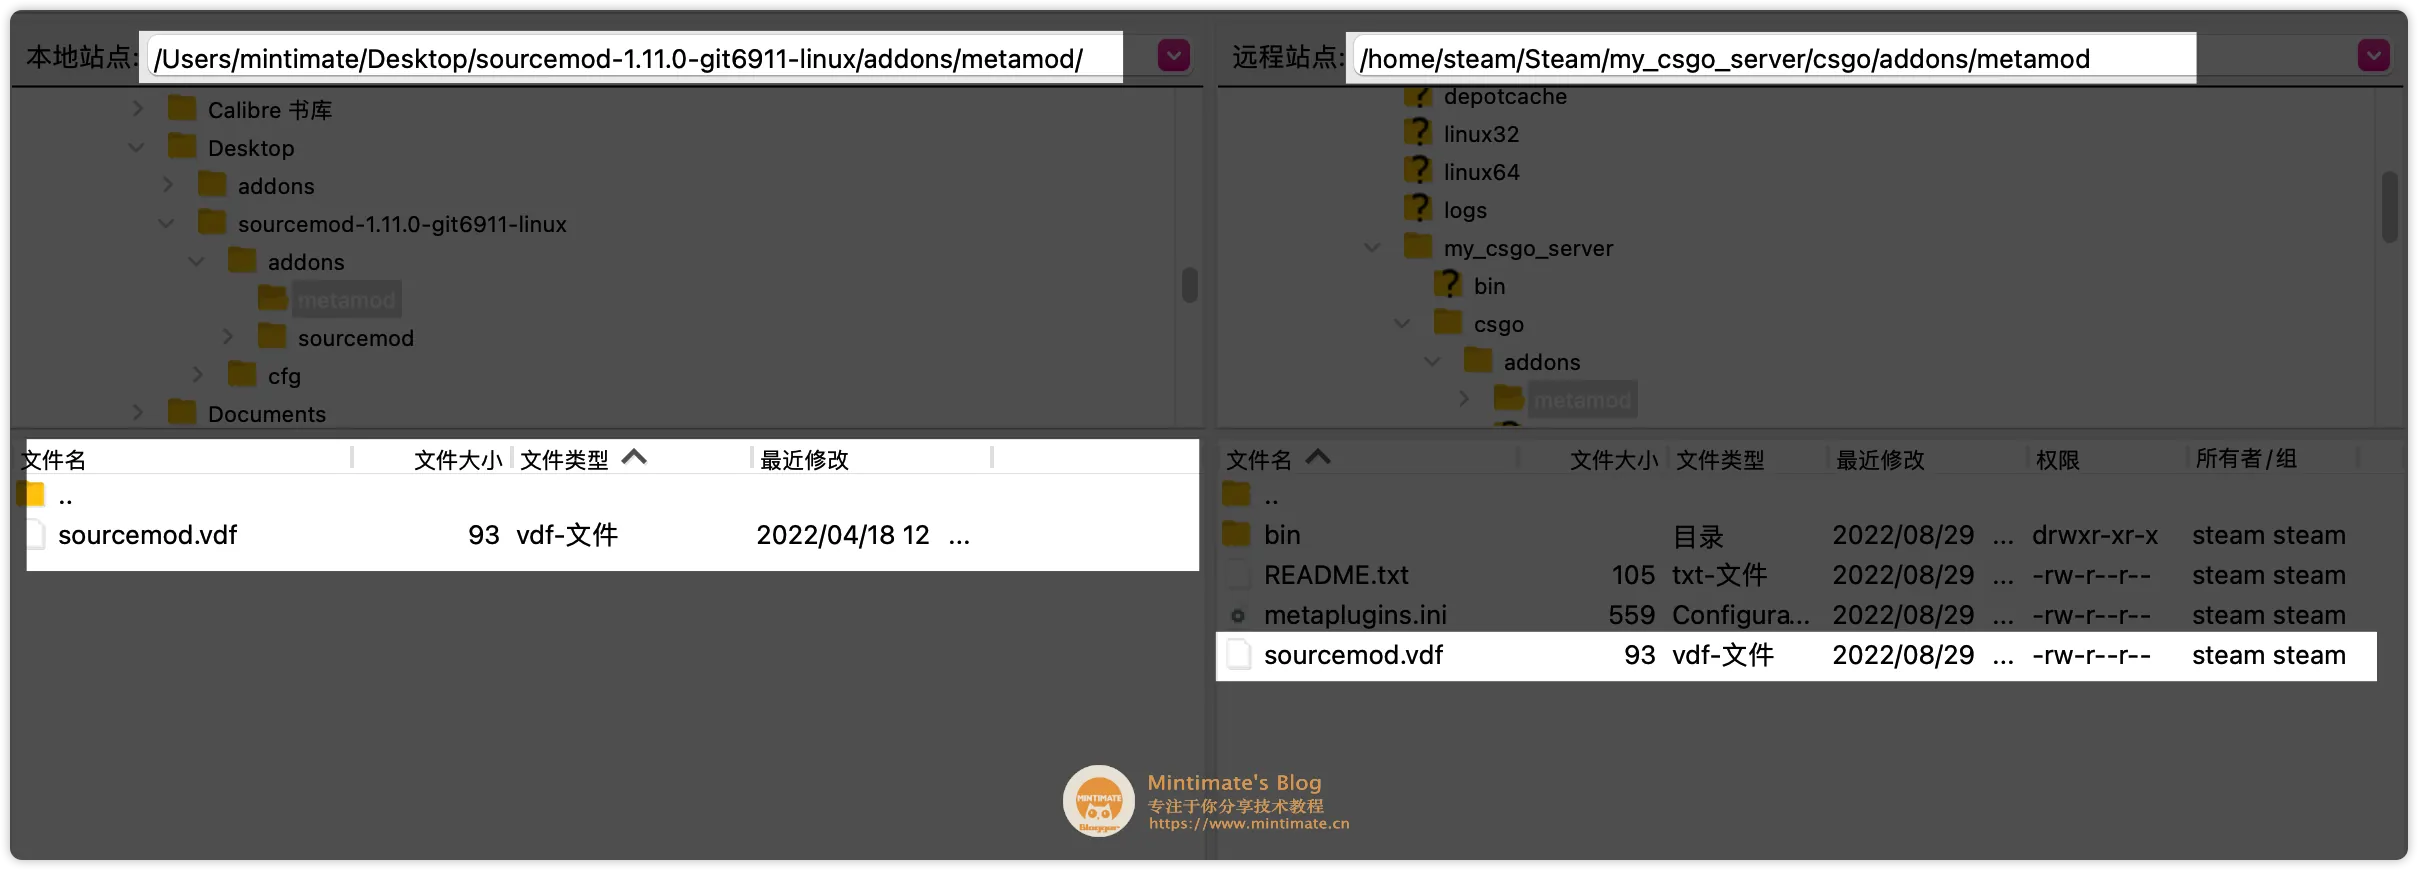Open the remote site path dropdown
2418x870 pixels.
point(2373,56)
